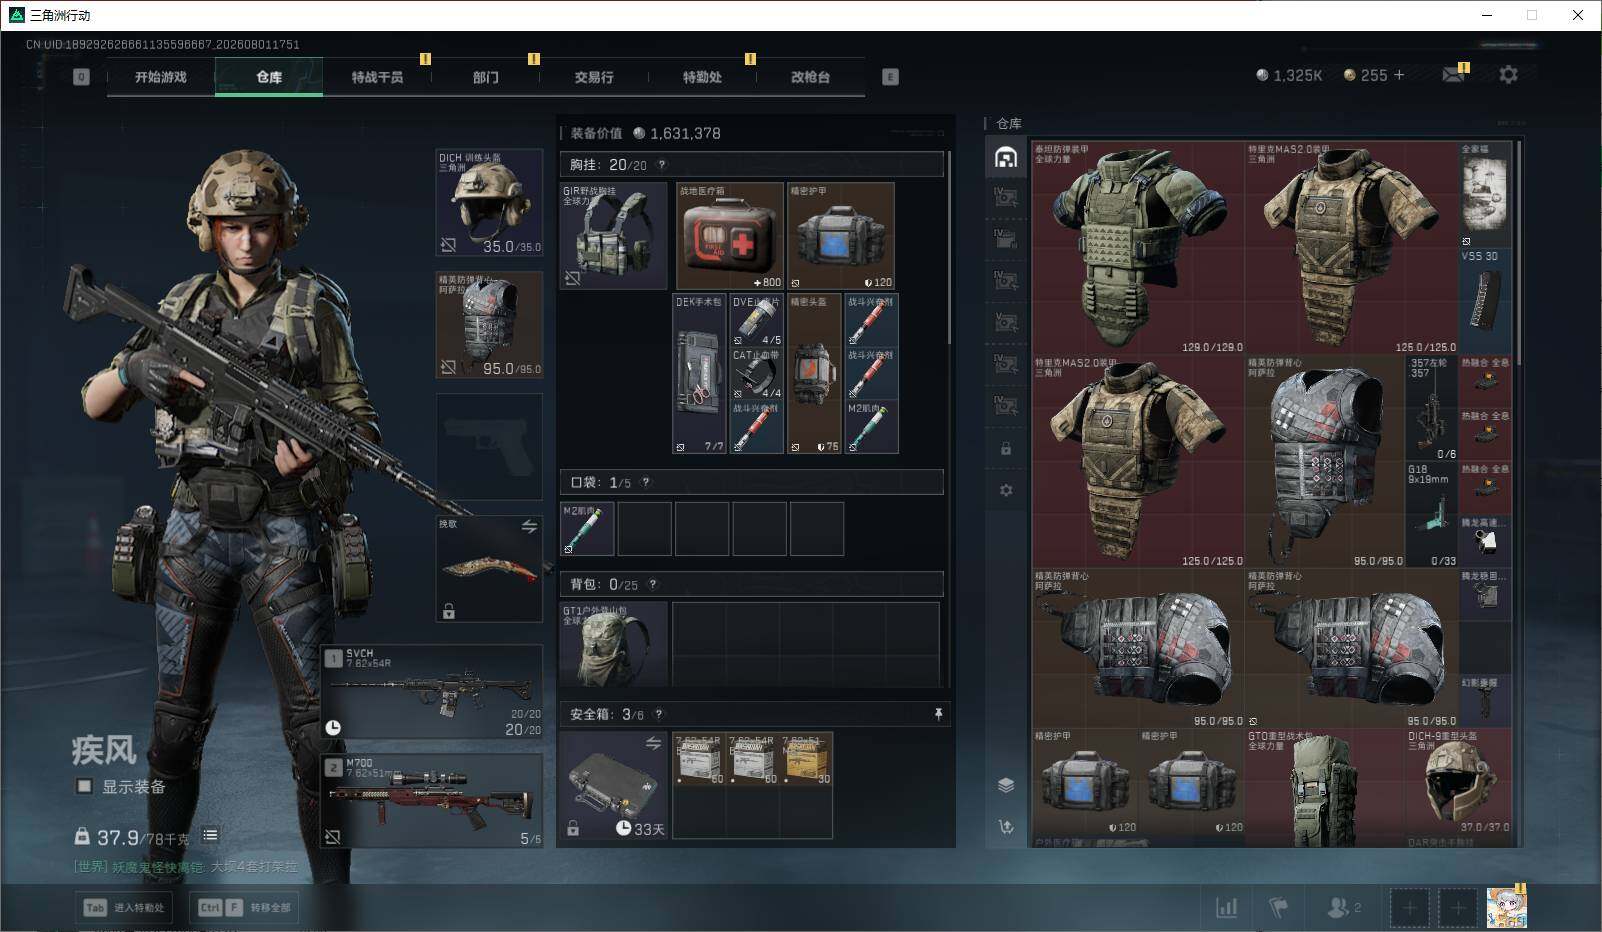
Task: Click the stack layers icon in storage sidebar
Action: tap(1006, 785)
